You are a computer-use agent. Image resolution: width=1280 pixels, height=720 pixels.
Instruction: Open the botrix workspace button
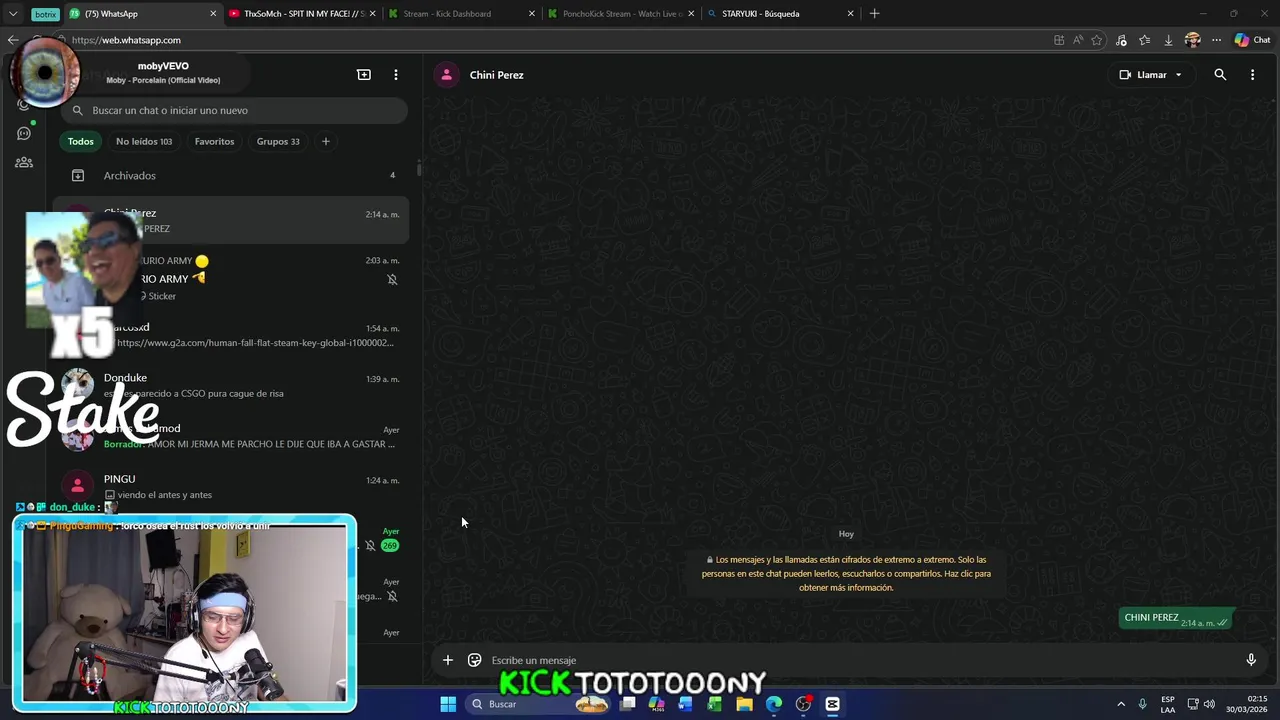tap(45, 14)
